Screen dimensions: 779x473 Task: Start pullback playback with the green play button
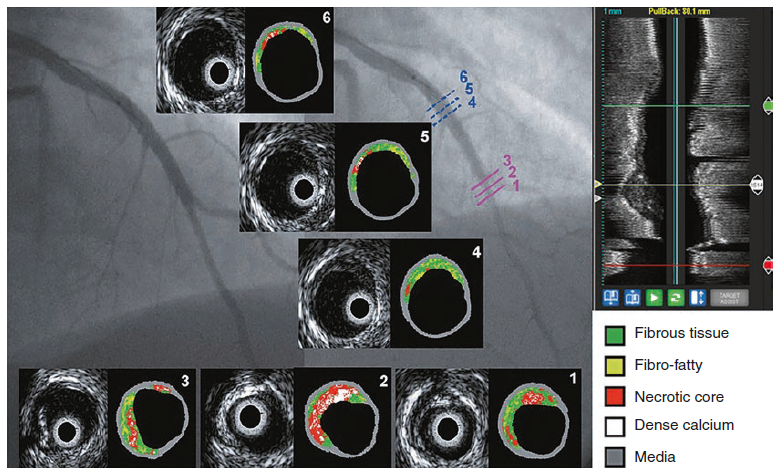click(654, 298)
